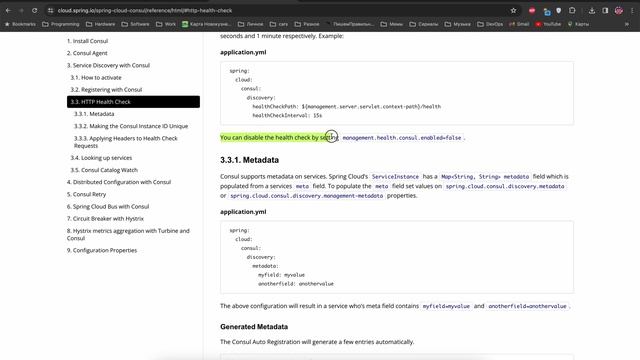Click the 'healthCheckInterval: 15s' code line
This screenshot has width=640, height=360.
pyautogui.click(x=287, y=116)
